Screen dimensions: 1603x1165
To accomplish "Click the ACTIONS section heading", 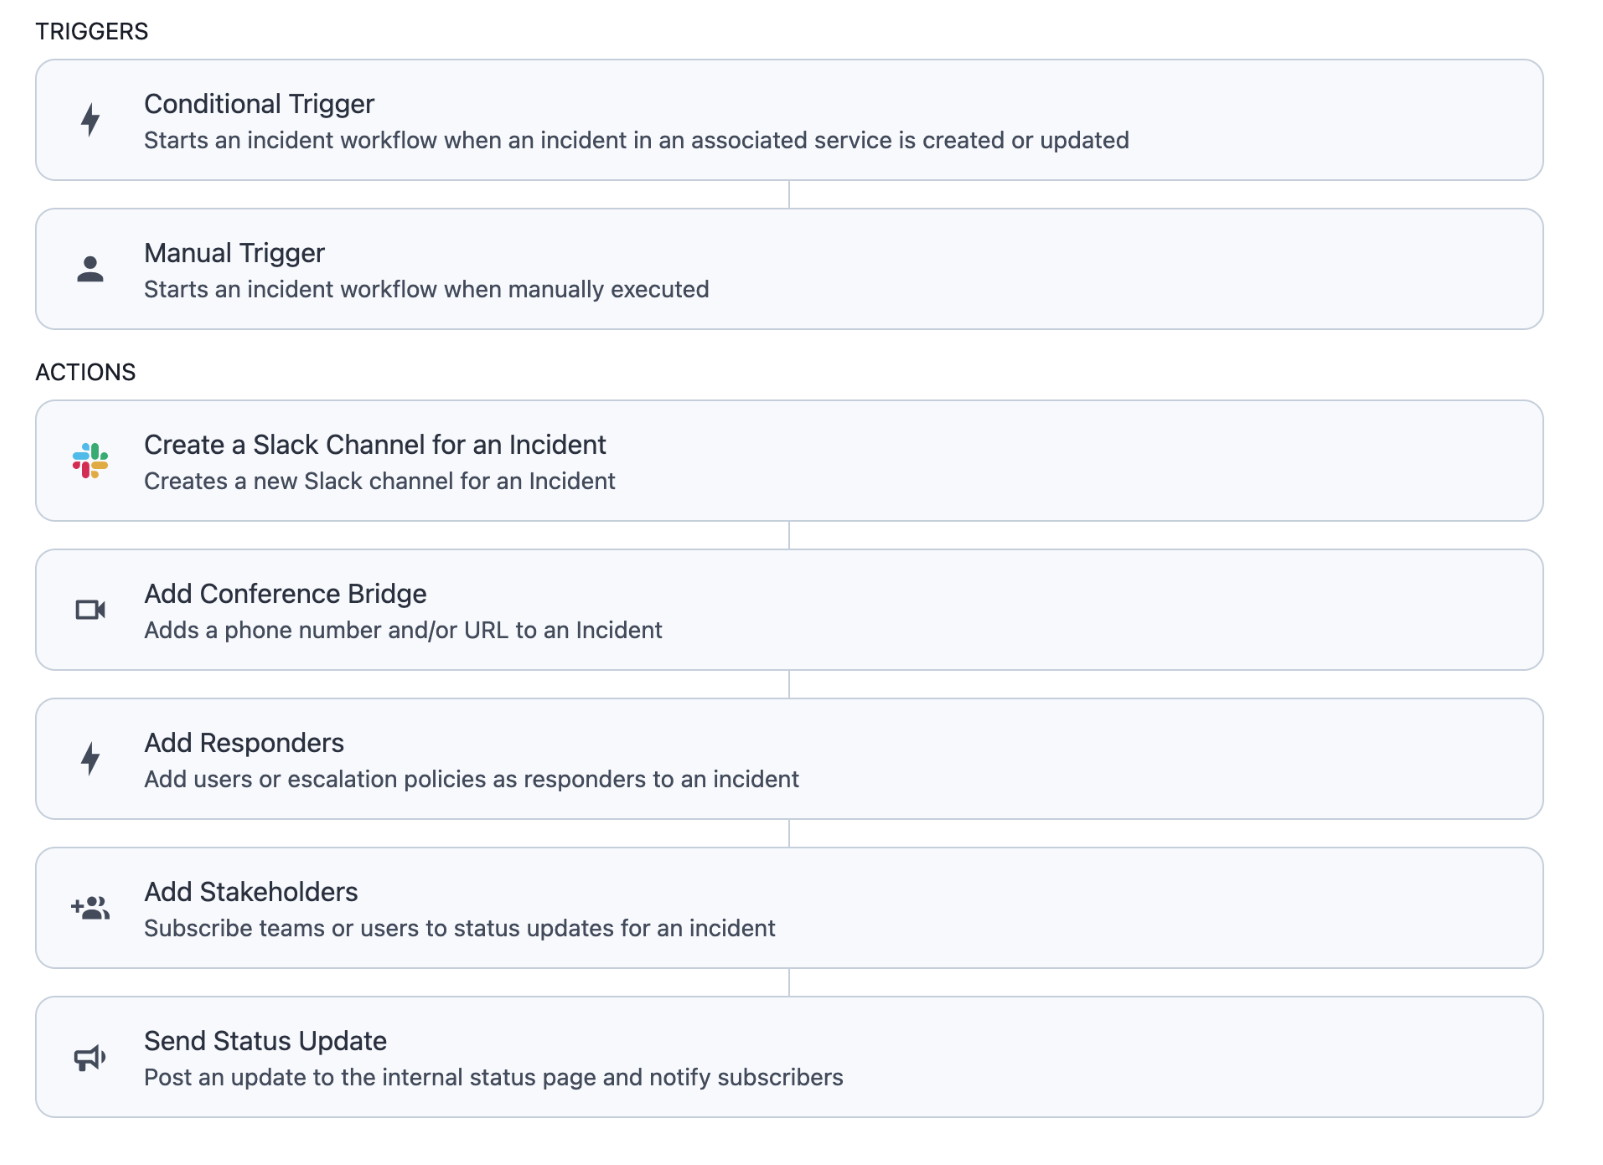I will [x=86, y=371].
